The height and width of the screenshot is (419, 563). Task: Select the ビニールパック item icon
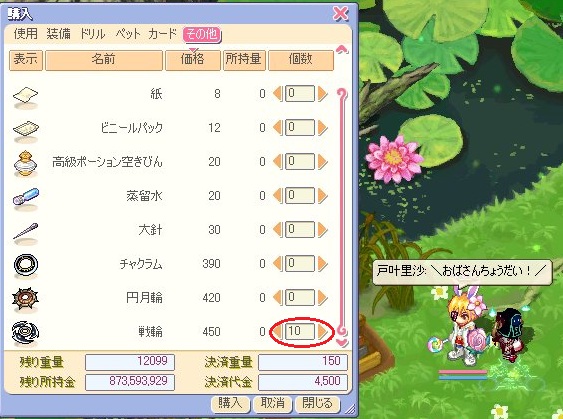click(25, 129)
